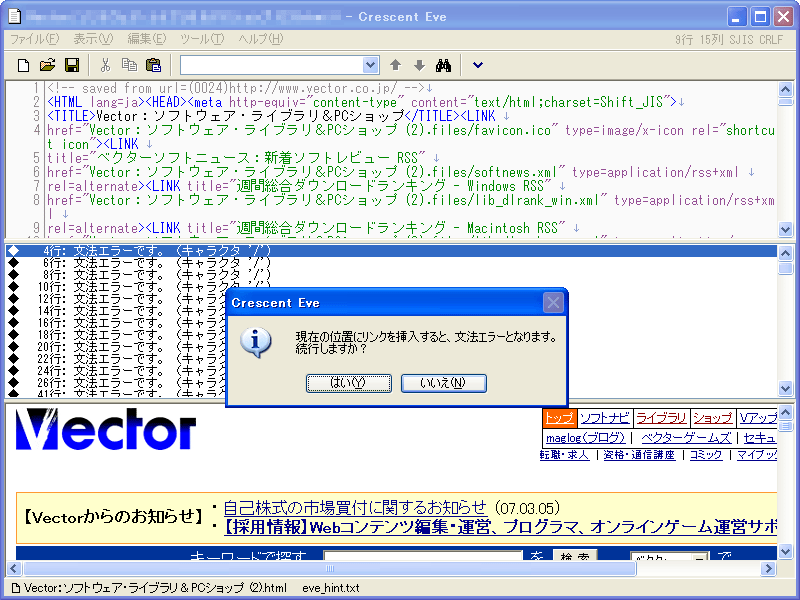This screenshot has width=800, height=600.
Task: Select the 4行 syntax error row
Action: (391, 251)
